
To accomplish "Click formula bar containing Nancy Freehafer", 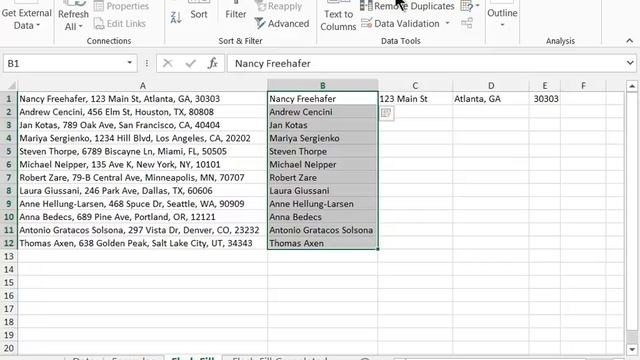I will click(x=426, y=64).
